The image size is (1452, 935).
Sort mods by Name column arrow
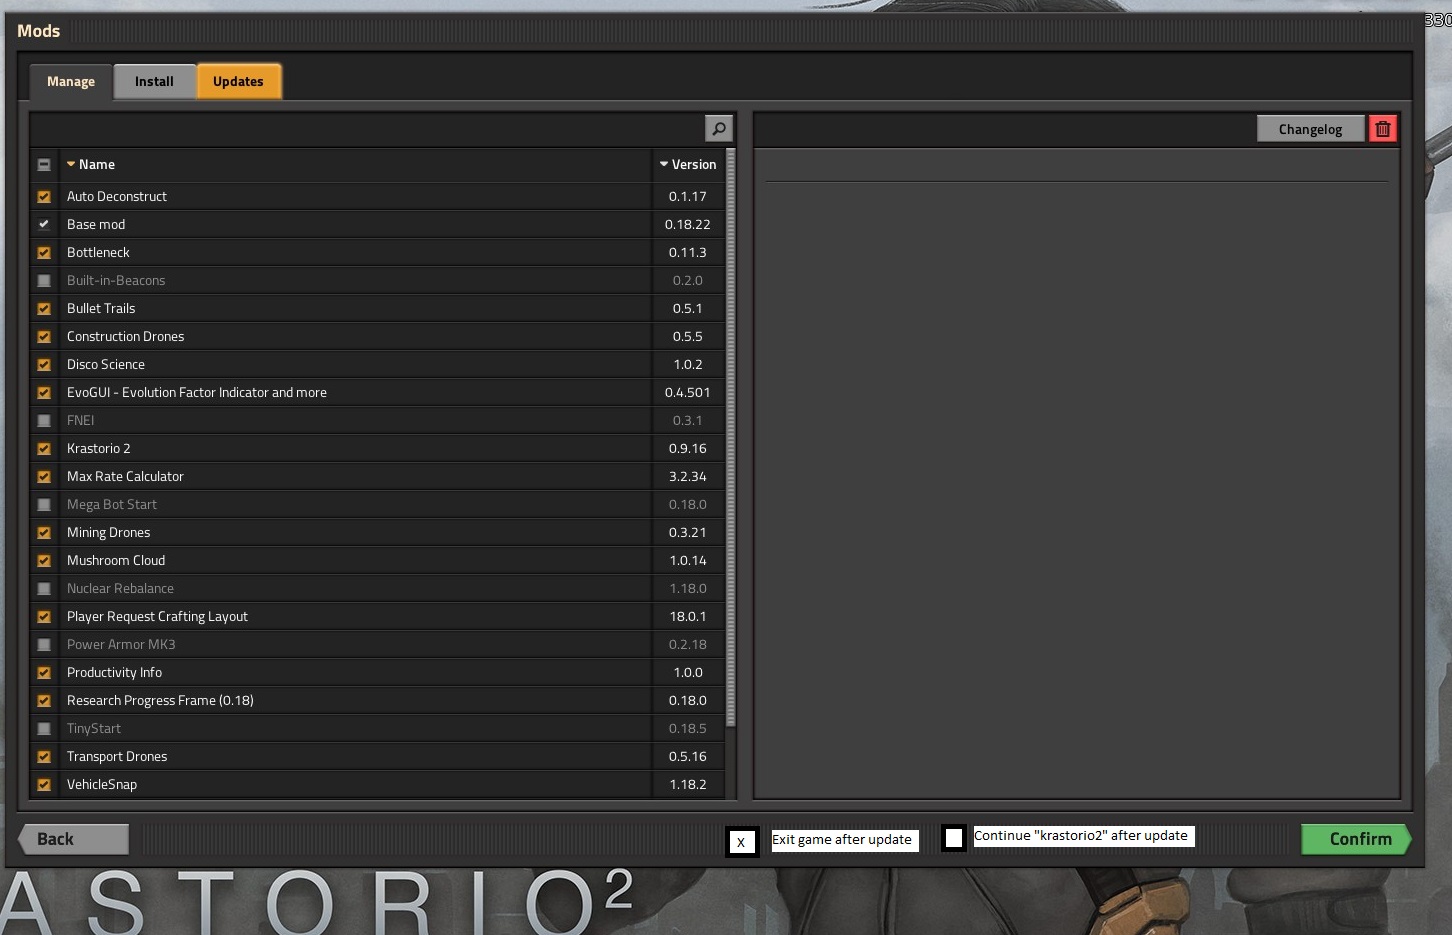(71, 164)
